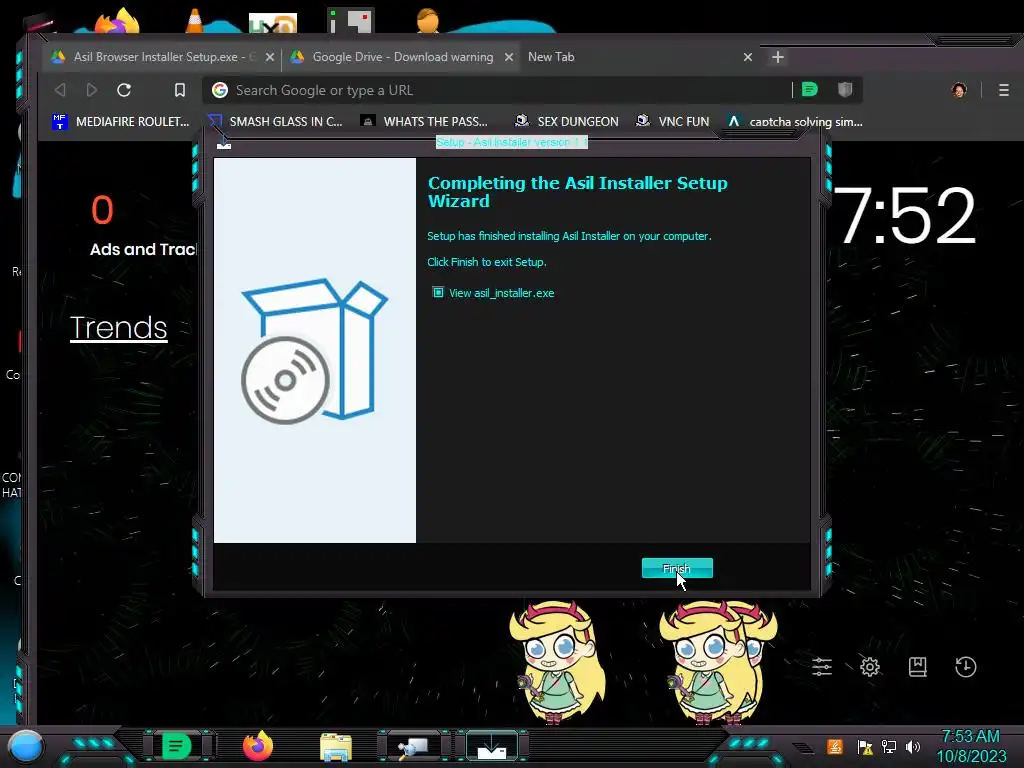Close the Asil Browser Installer Setup.exe tab

tap(270, 57)
